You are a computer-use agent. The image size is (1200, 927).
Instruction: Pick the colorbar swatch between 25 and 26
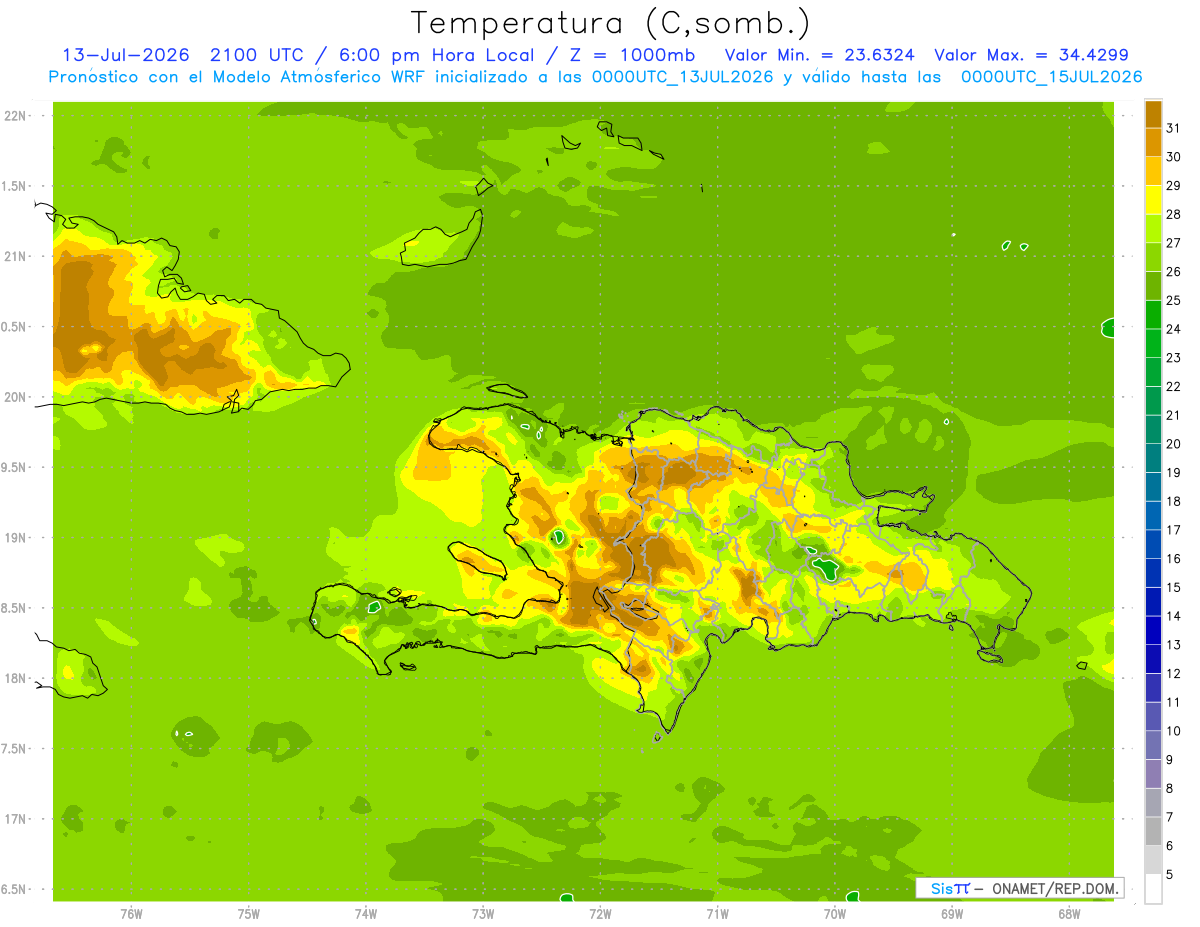1153,286
